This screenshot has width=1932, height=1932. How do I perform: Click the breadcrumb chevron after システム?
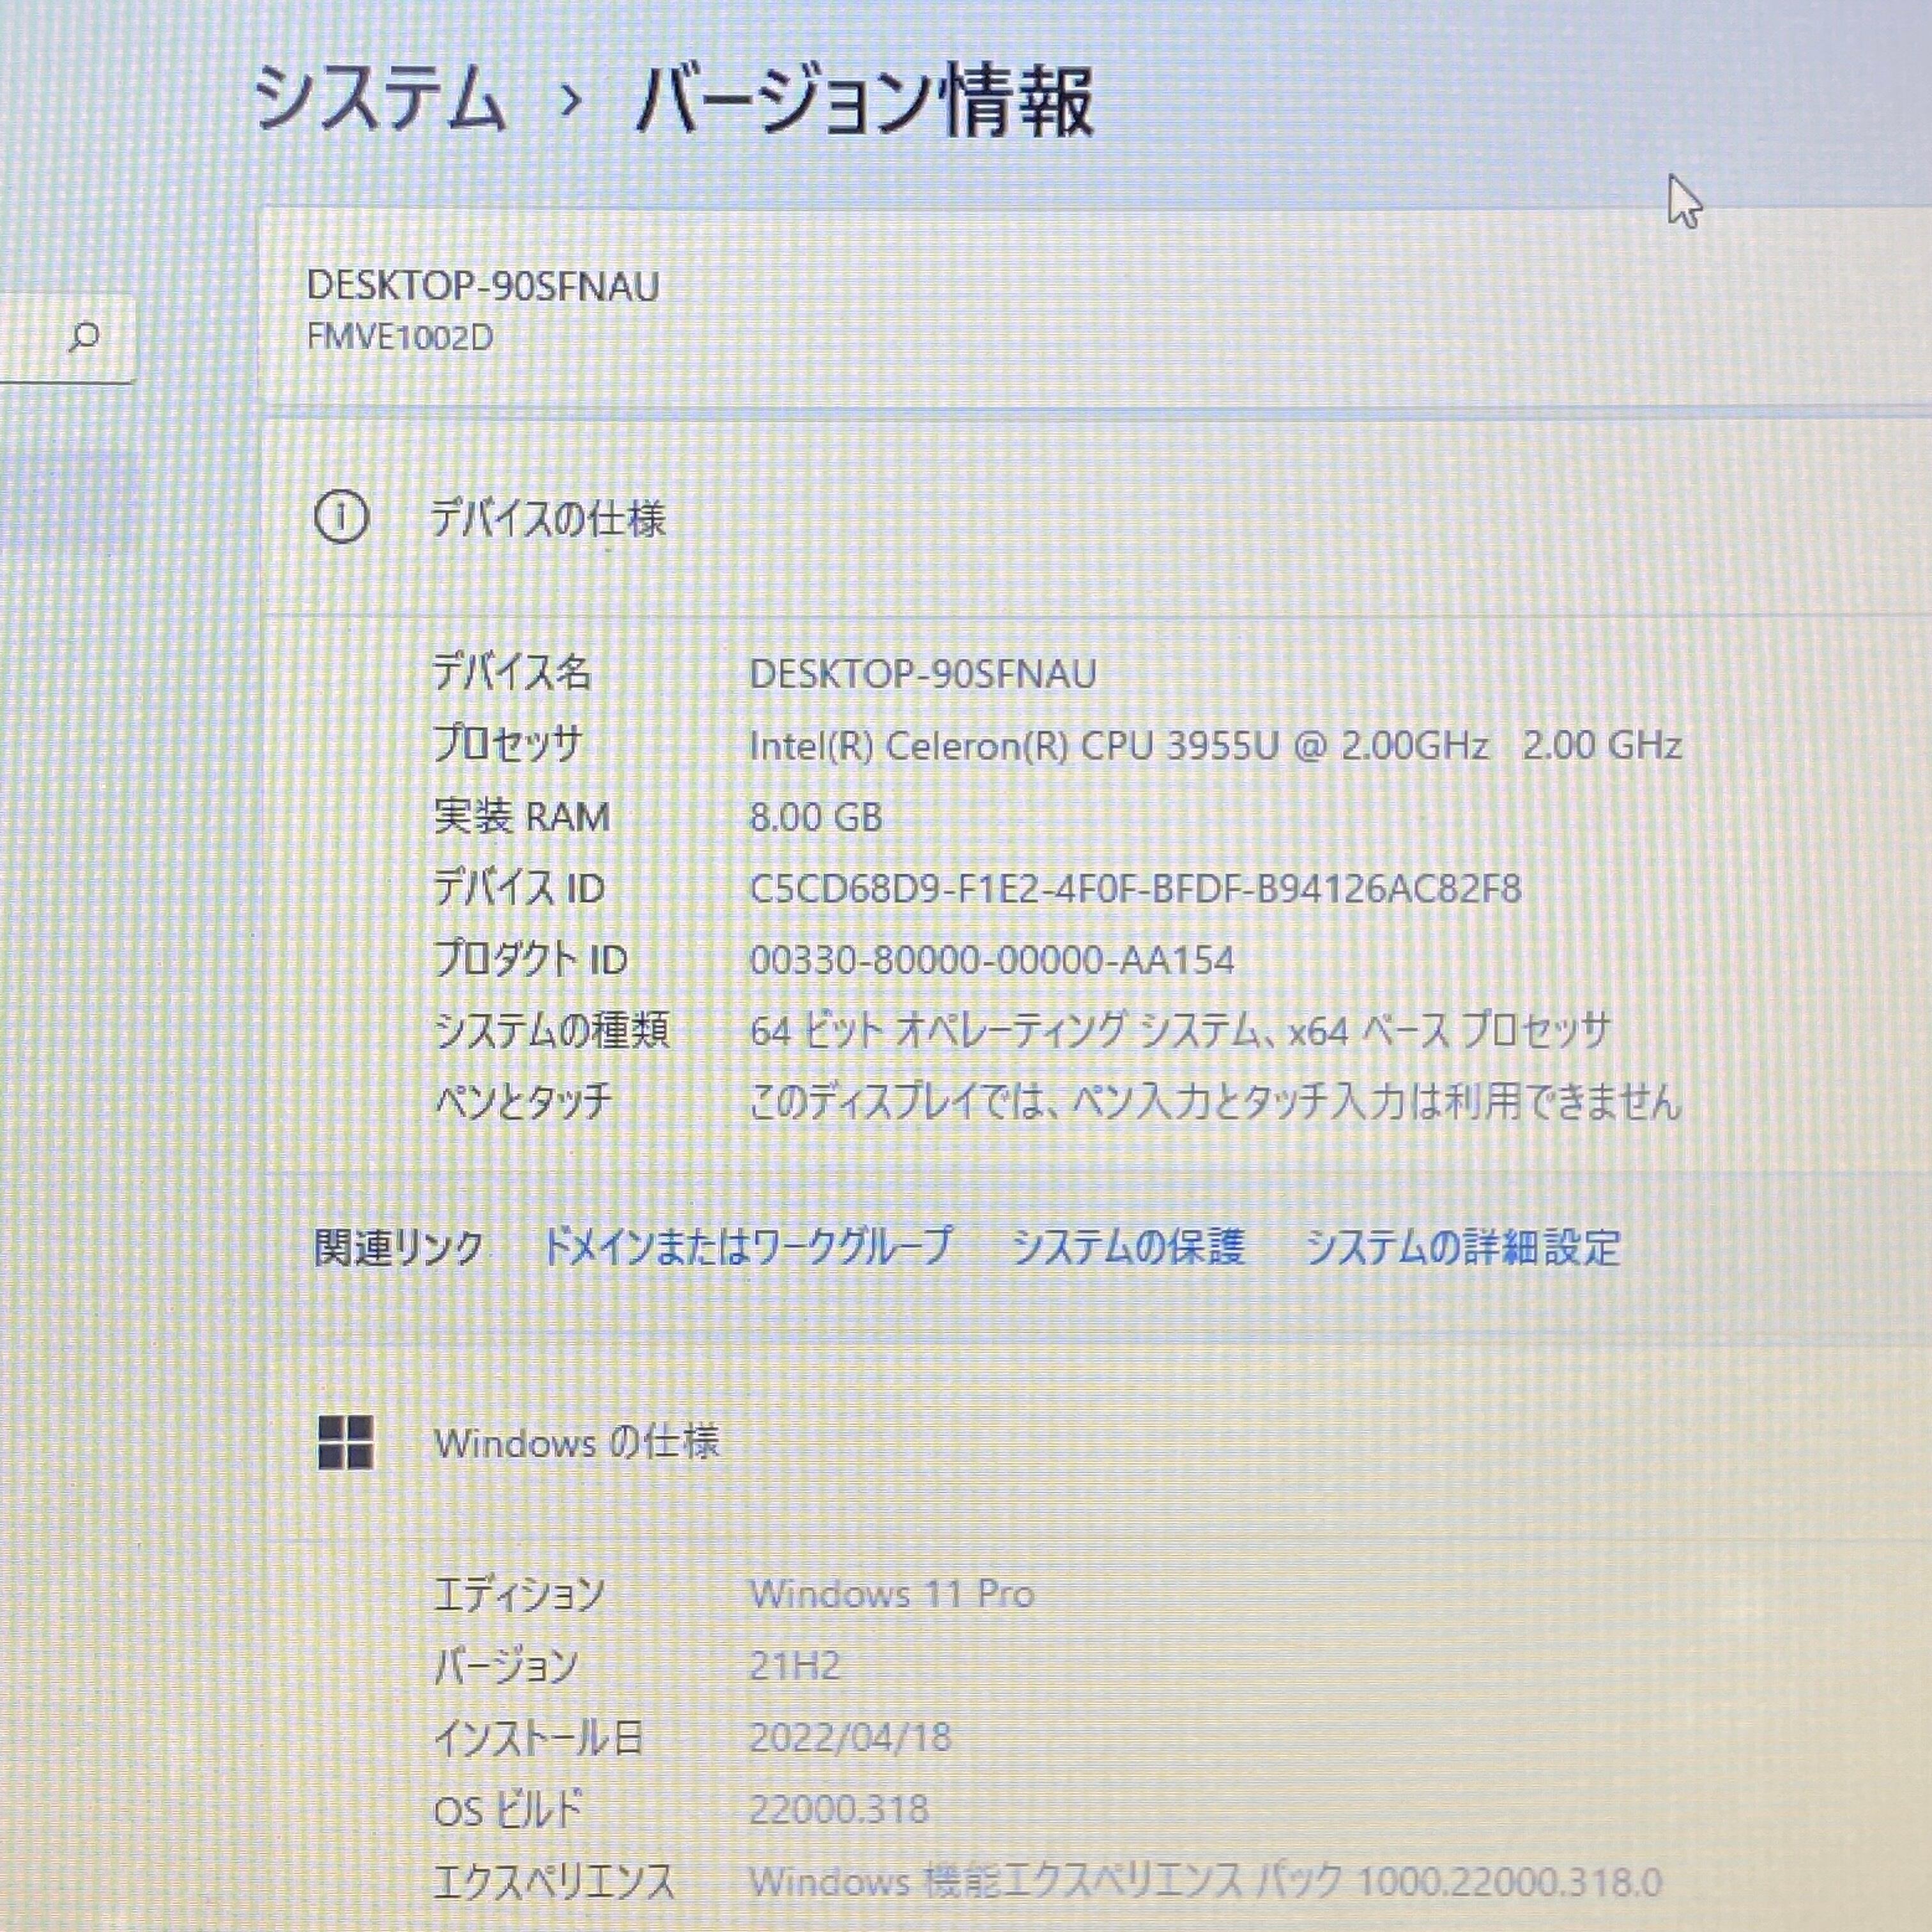pos(571,101)
